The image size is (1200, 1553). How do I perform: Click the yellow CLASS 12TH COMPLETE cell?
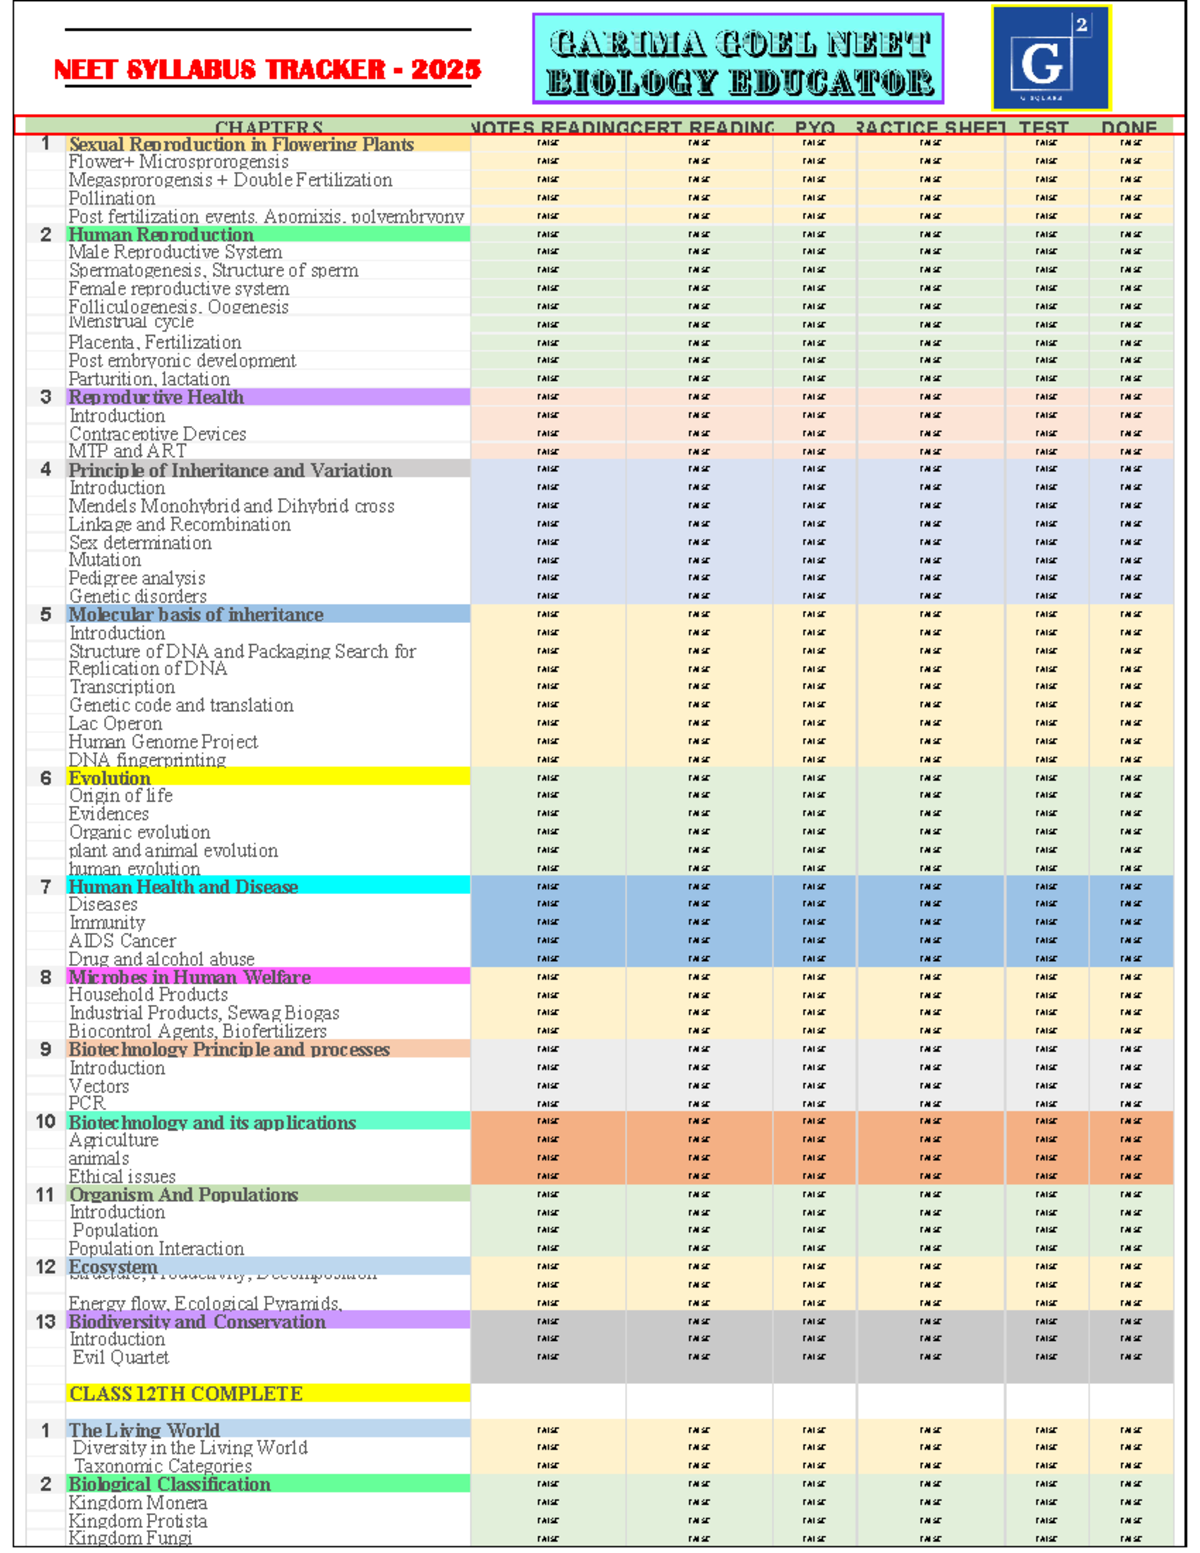[x=268, y=1393]
